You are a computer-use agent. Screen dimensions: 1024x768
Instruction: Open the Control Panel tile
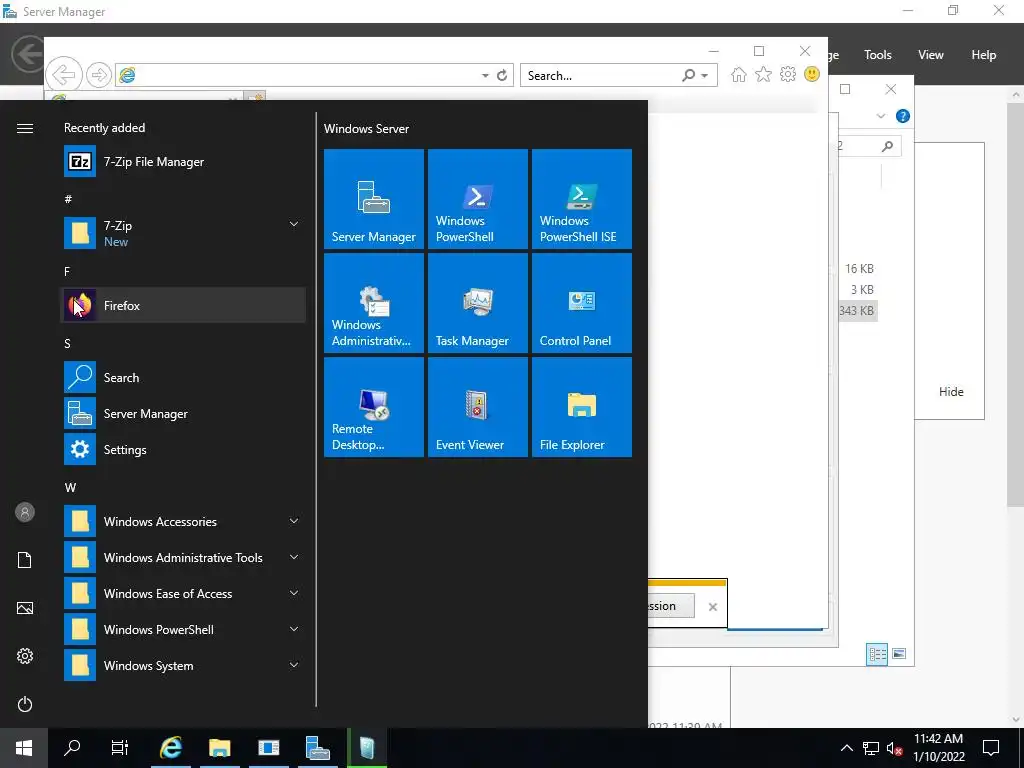tap(582, 303)
